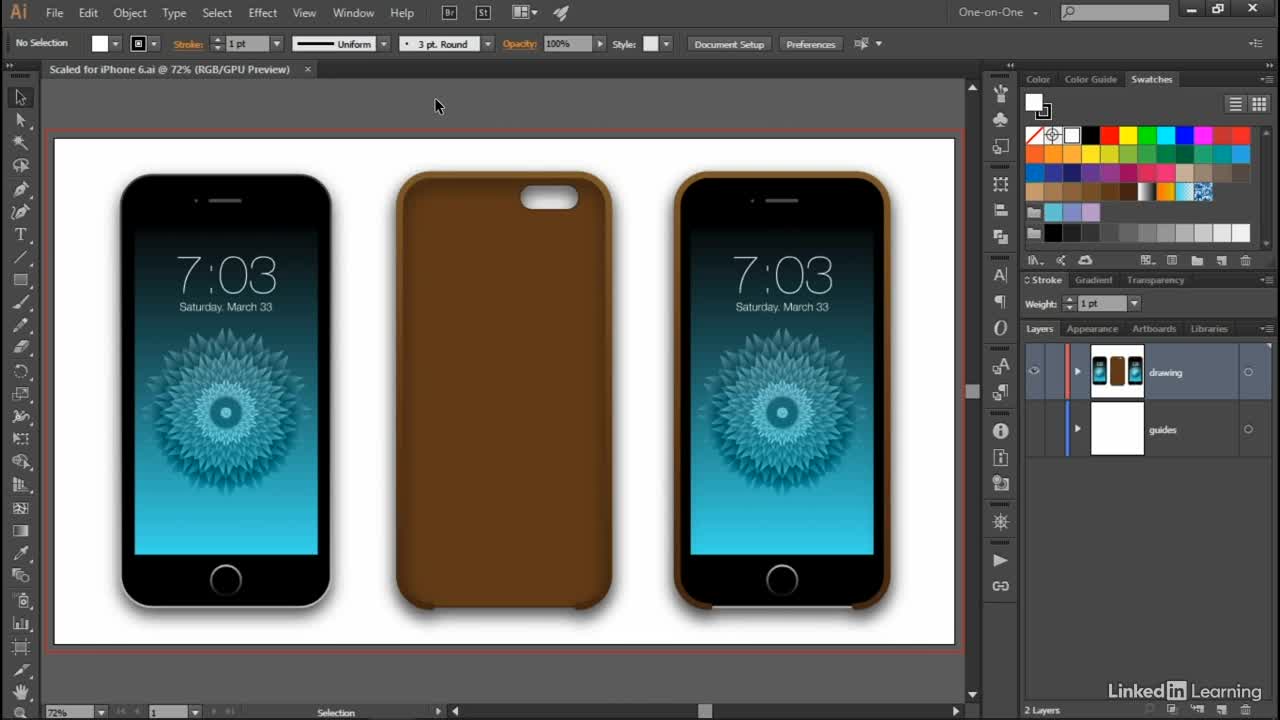1280x720 pixels.
Task: Select the Direct Selection tool
Action: 20,120
